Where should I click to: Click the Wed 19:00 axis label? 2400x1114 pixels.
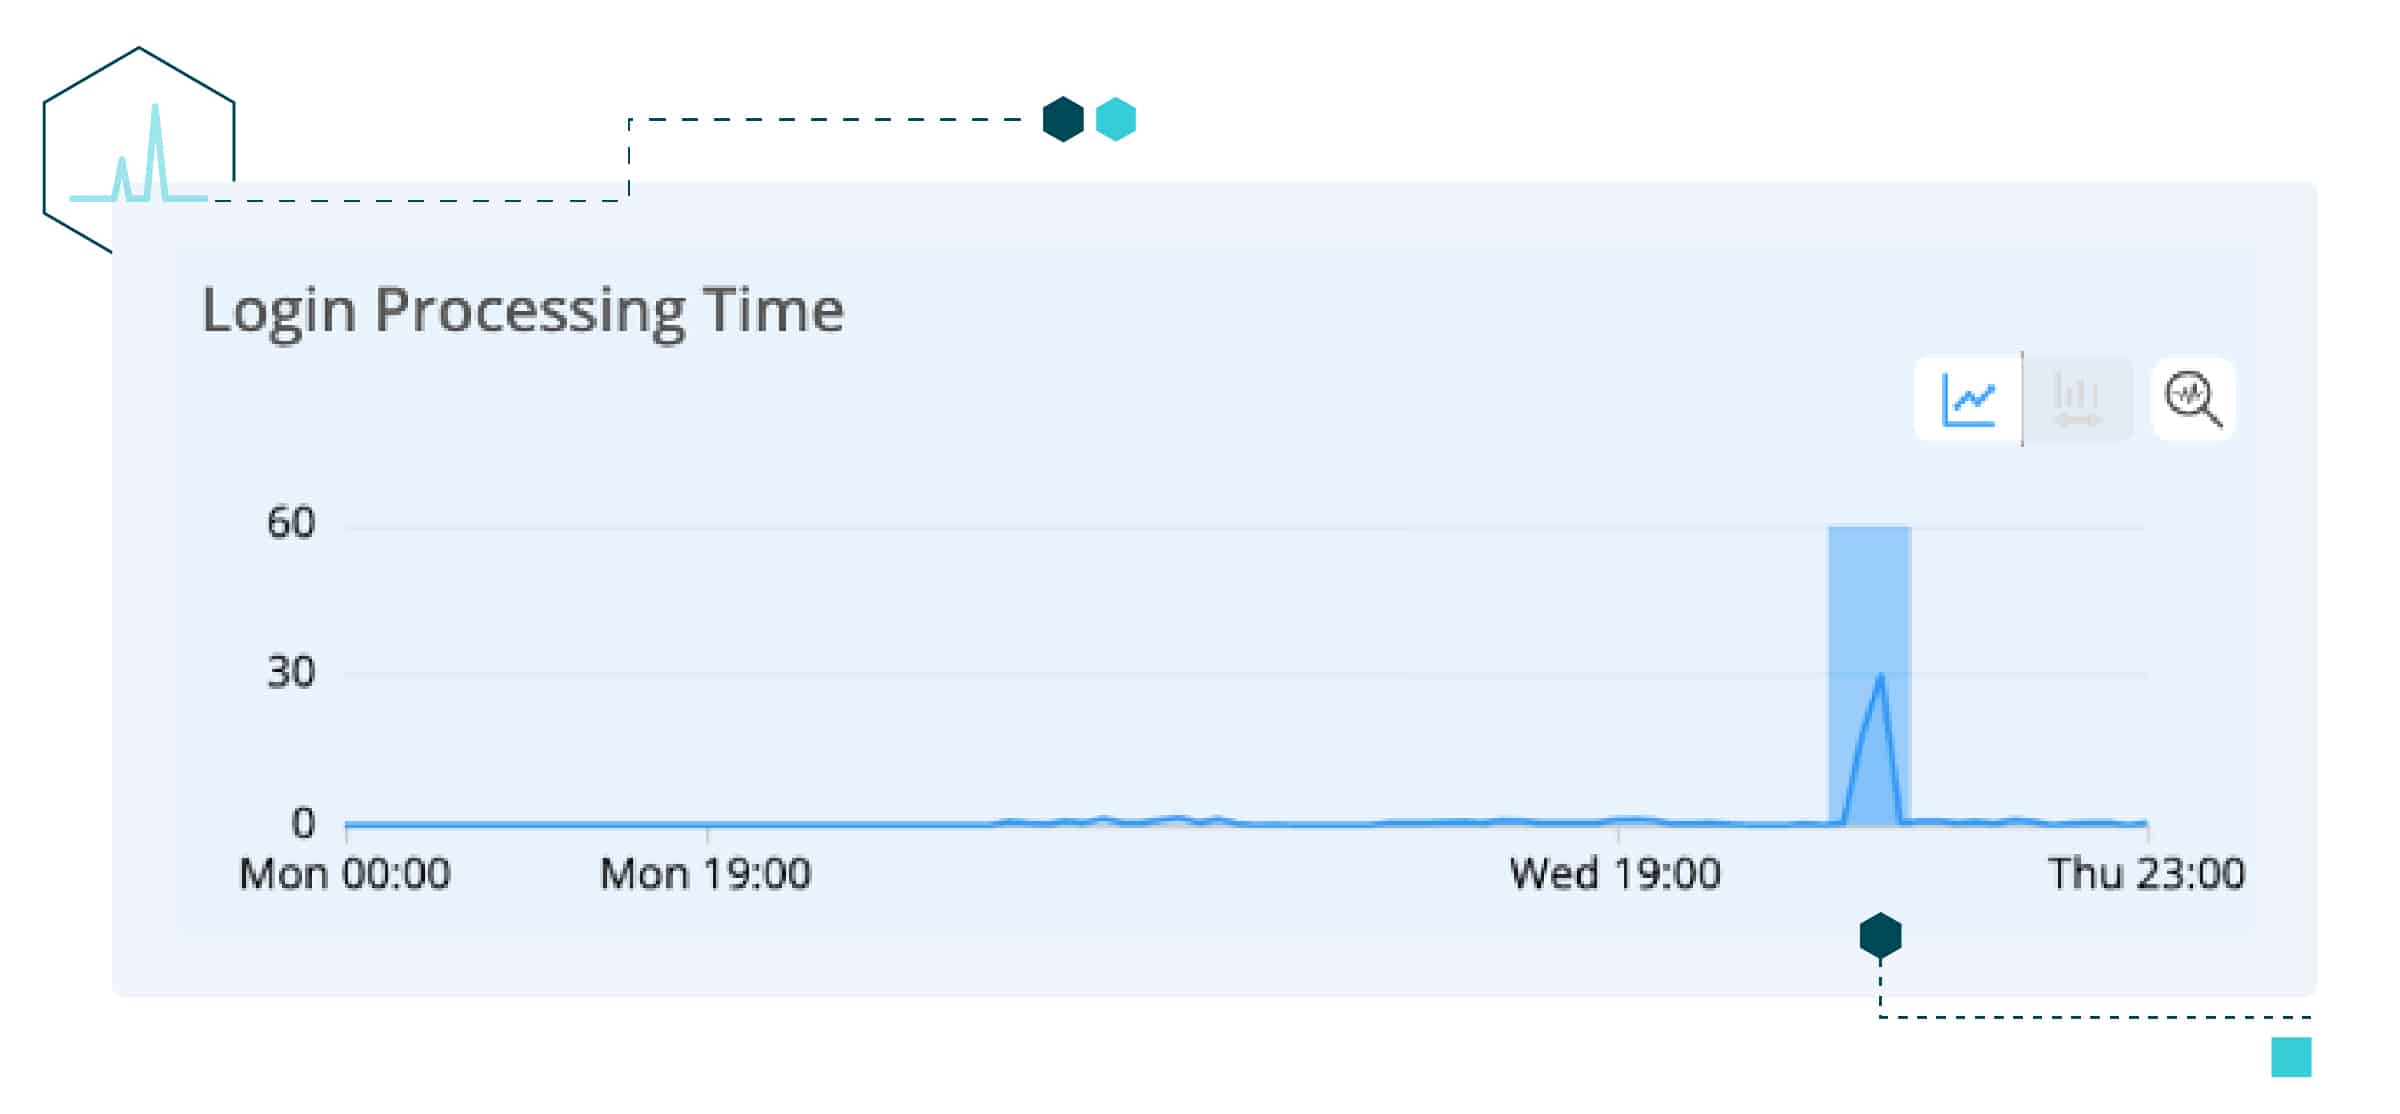click(1615, 874)
